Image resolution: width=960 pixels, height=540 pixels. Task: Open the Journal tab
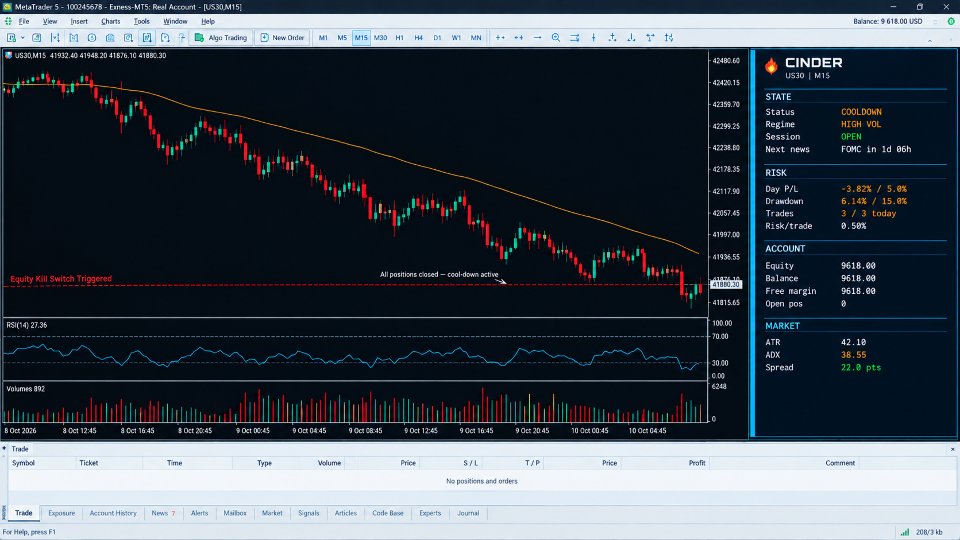[x=468, y=513]
